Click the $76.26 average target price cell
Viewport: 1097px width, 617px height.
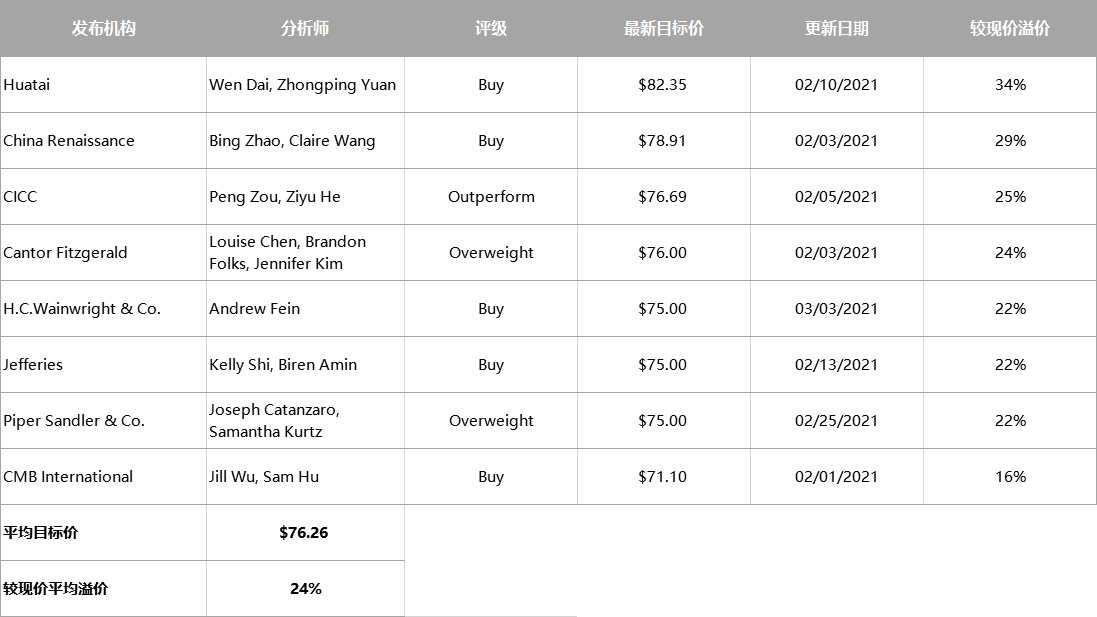(305, 532)
